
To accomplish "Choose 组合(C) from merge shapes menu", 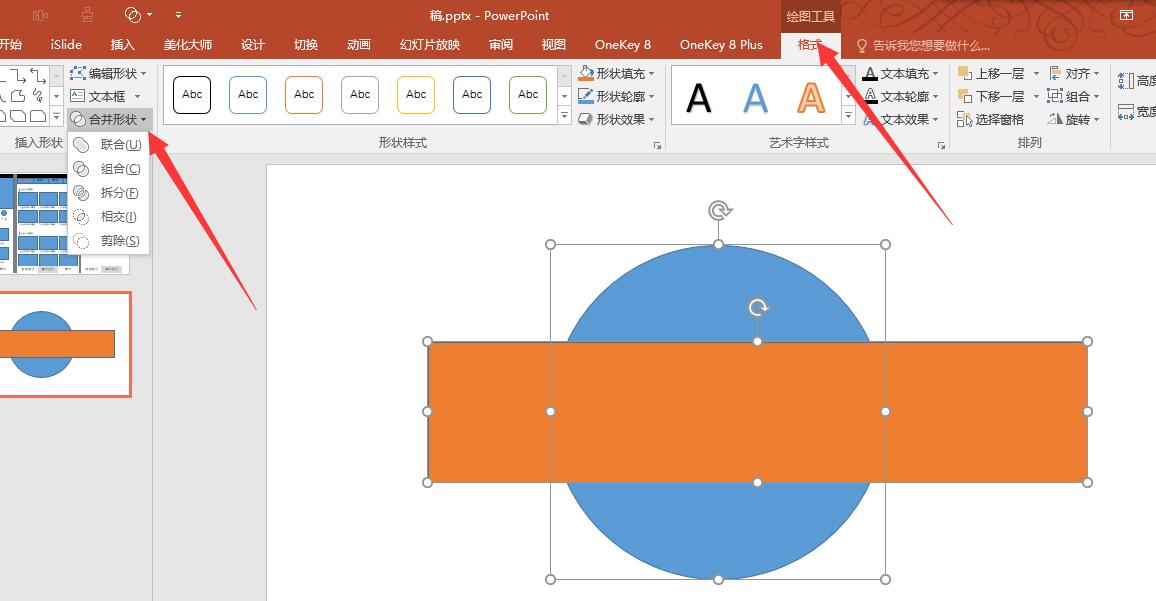I will pos(108,169).
